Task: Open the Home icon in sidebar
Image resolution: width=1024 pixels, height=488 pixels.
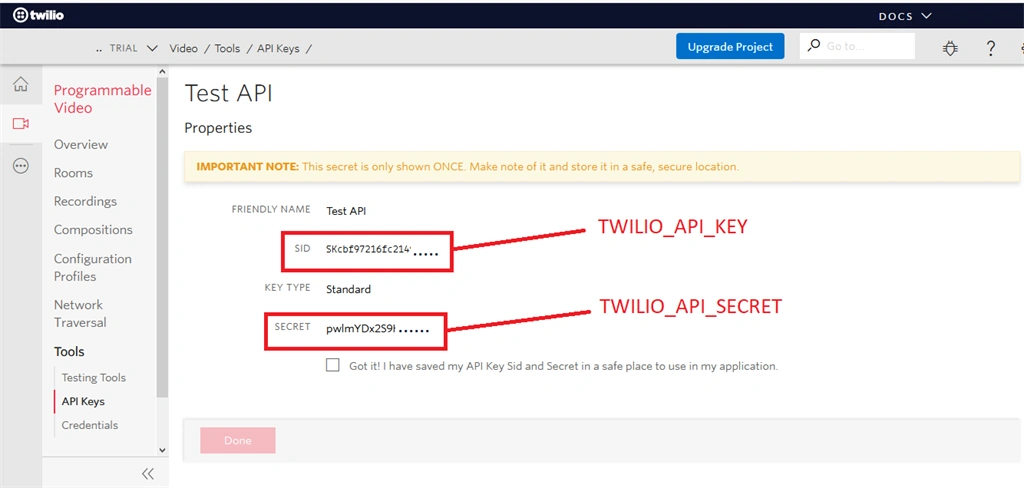Action: [x=21, y=84]
